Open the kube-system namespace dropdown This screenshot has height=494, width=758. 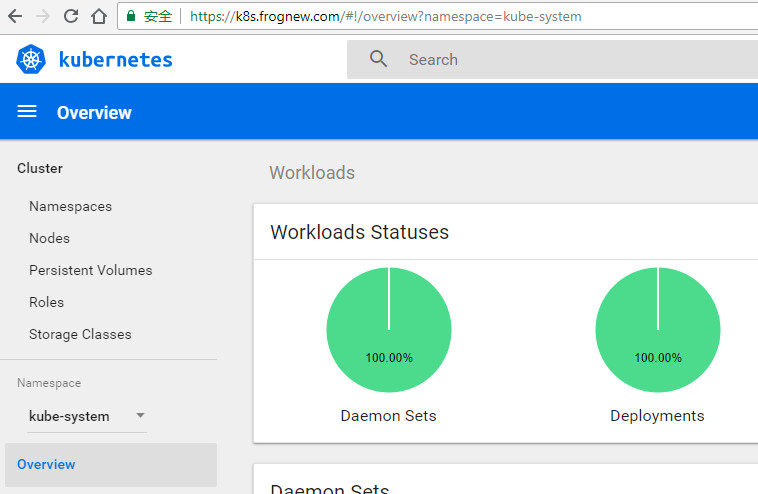[87, 416]
